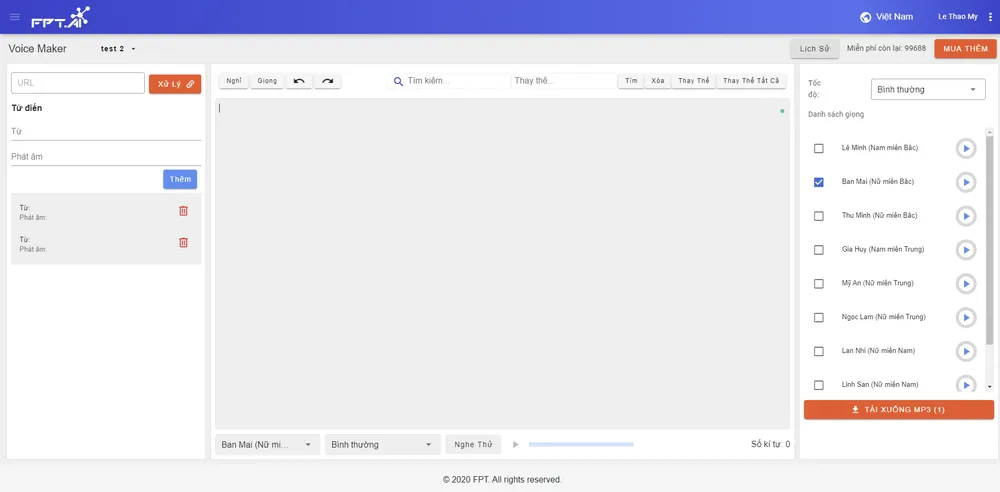Uncheck the Ban Mai (Nữ miền Bắc) checkbox
Viewport: 1000px width, 492px height.
click(x=819, y=182)
